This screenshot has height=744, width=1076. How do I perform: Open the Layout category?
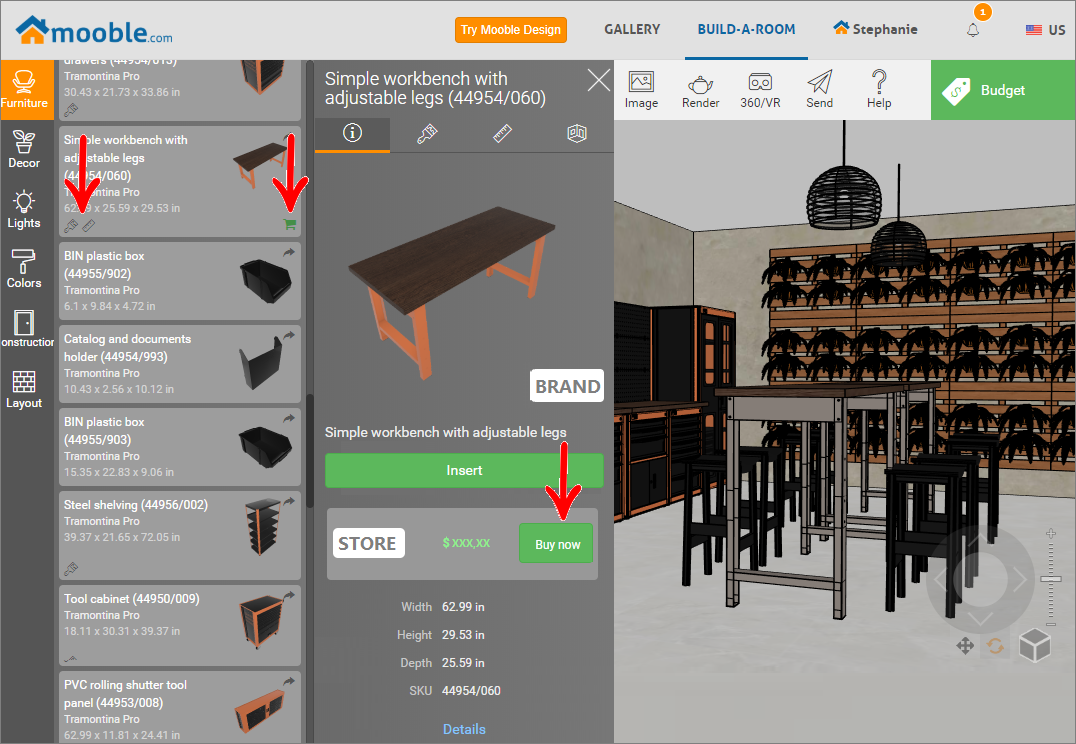24,389
